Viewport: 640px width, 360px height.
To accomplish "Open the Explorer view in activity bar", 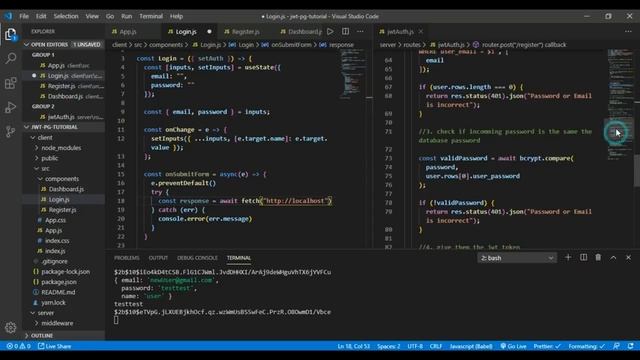I will coord(11,34).
